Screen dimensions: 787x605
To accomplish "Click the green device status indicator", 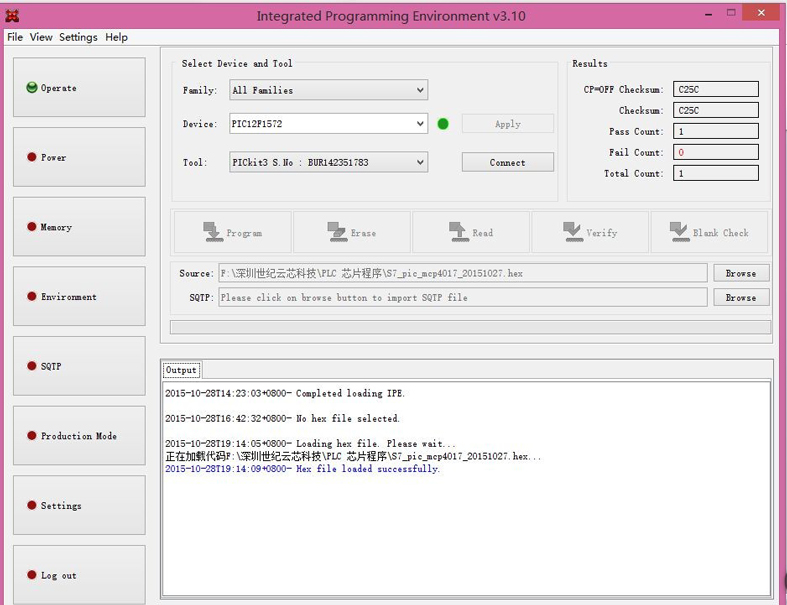I will tap(443, 124).
